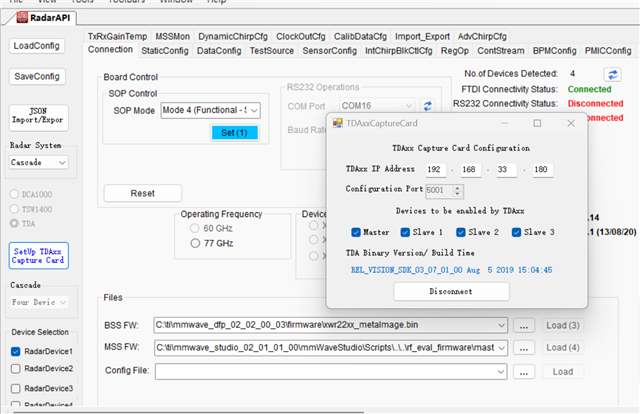640x414 pixels.
Task: Open the DynamicChirpCfg tab
Action: 233,36
